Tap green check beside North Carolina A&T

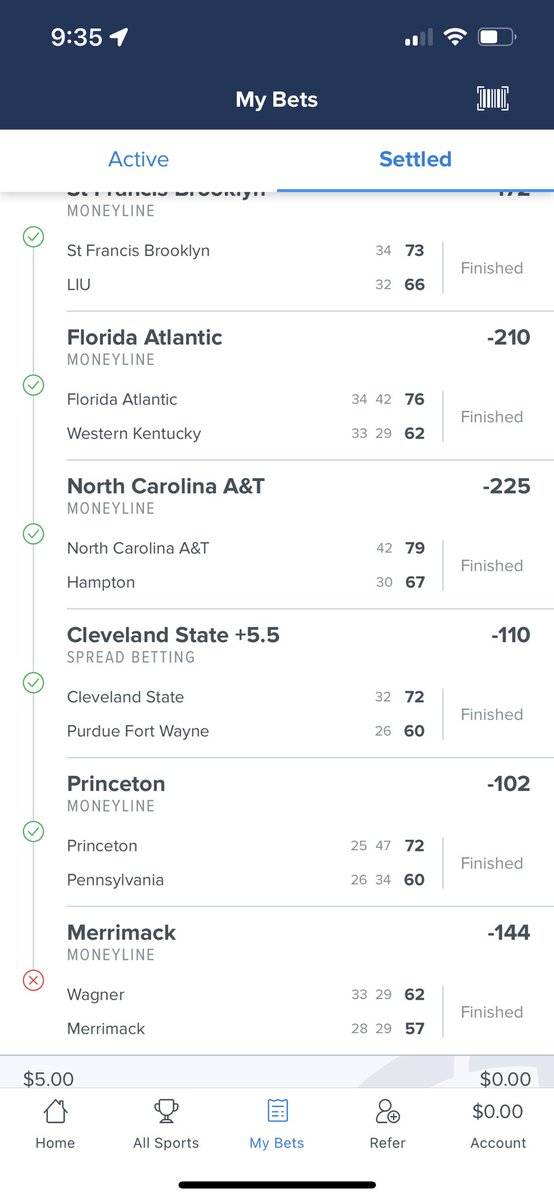(33, 534)
